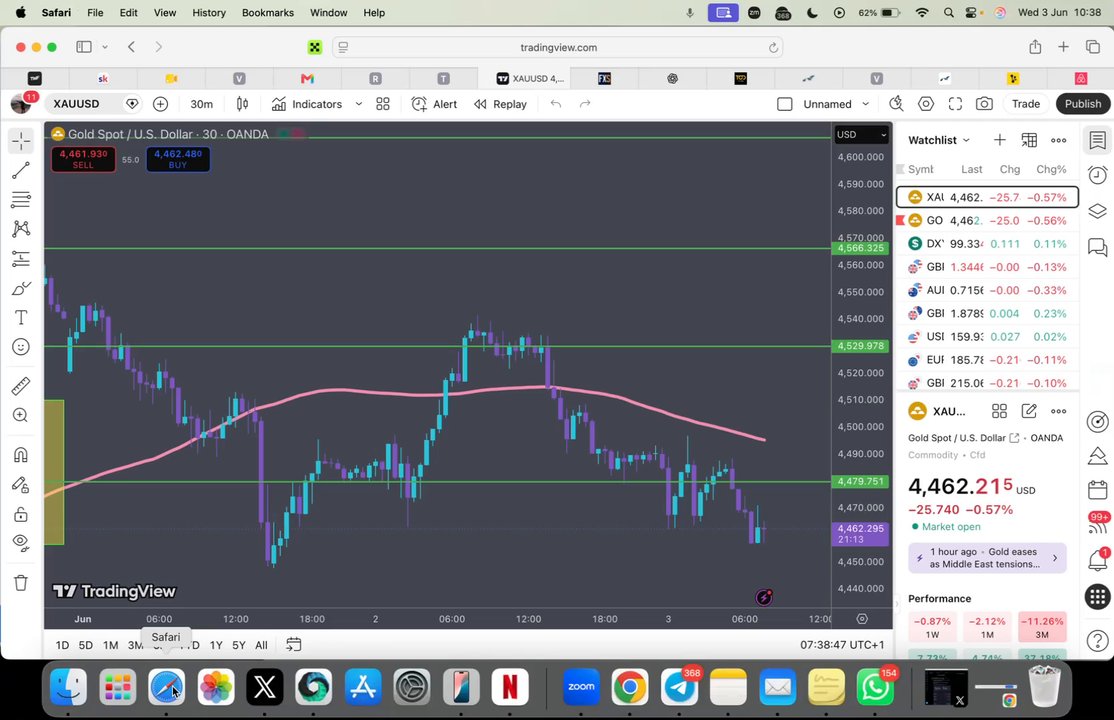The height and width of the screenshot is (720, 1114).
Task: Open the Safari Bookmarks menu
Action: point(268,13)
